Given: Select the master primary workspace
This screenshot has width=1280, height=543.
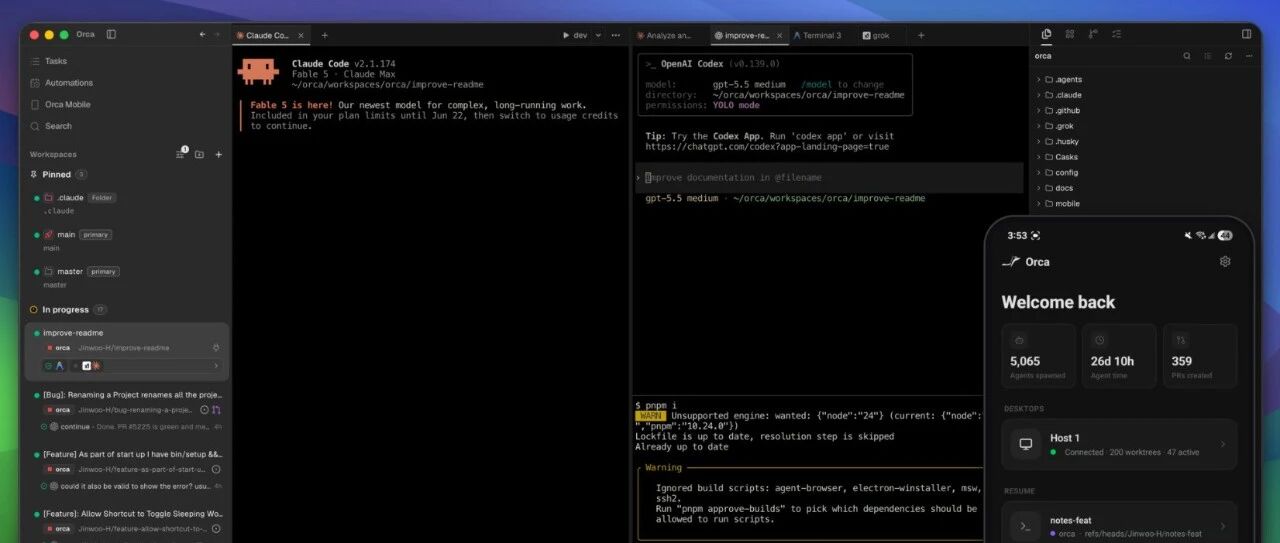Looking at the screenshot, I should (128, 277).
